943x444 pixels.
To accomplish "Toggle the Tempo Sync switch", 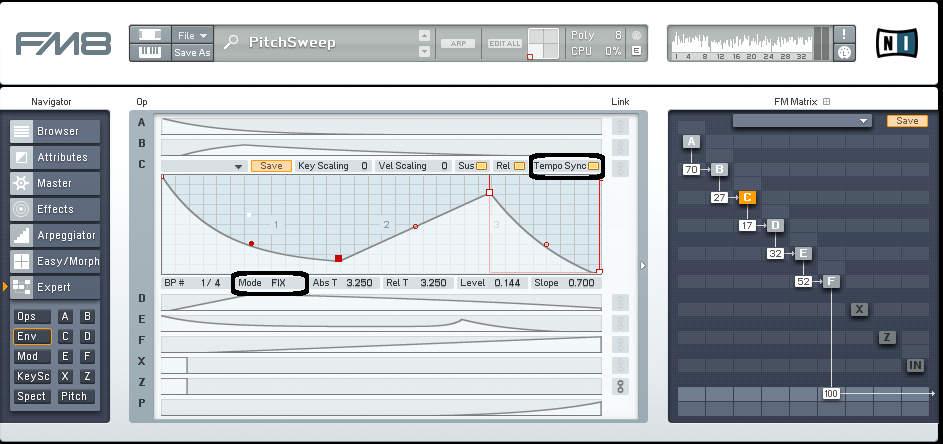I will 594,166.
